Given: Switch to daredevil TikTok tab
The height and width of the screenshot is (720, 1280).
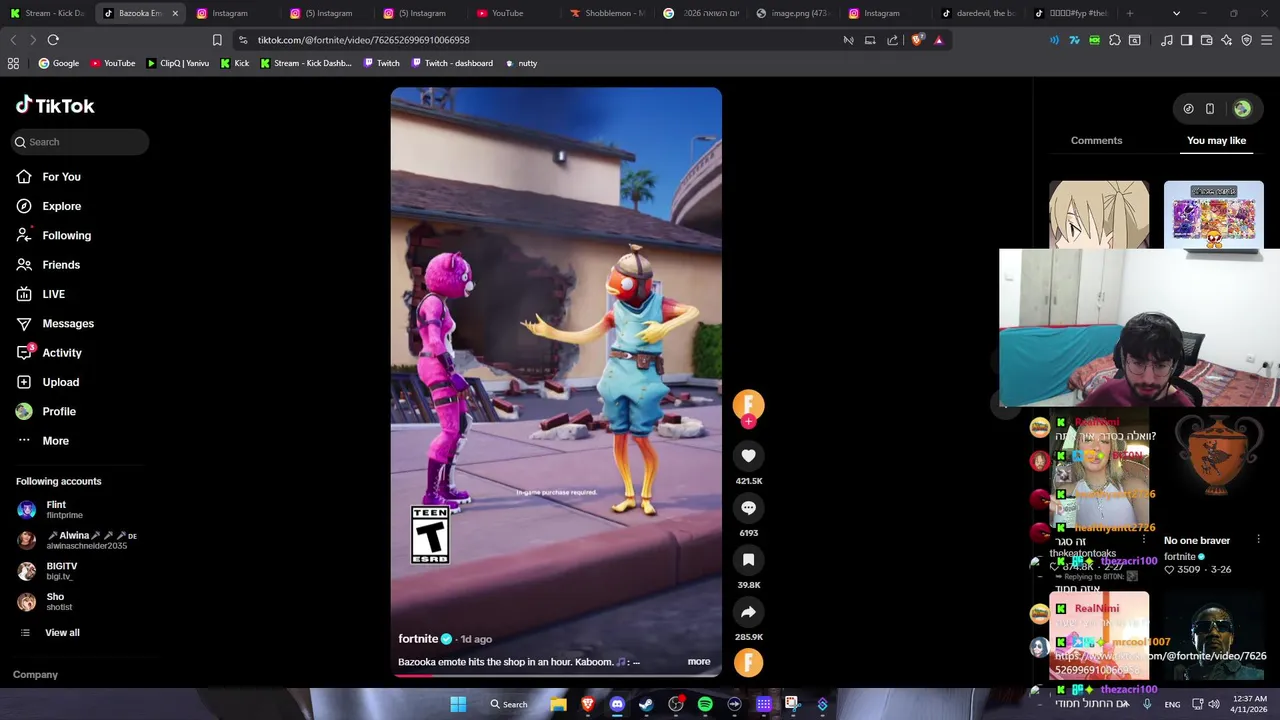Looking at the screenshot, I should (x=980, y=13).
